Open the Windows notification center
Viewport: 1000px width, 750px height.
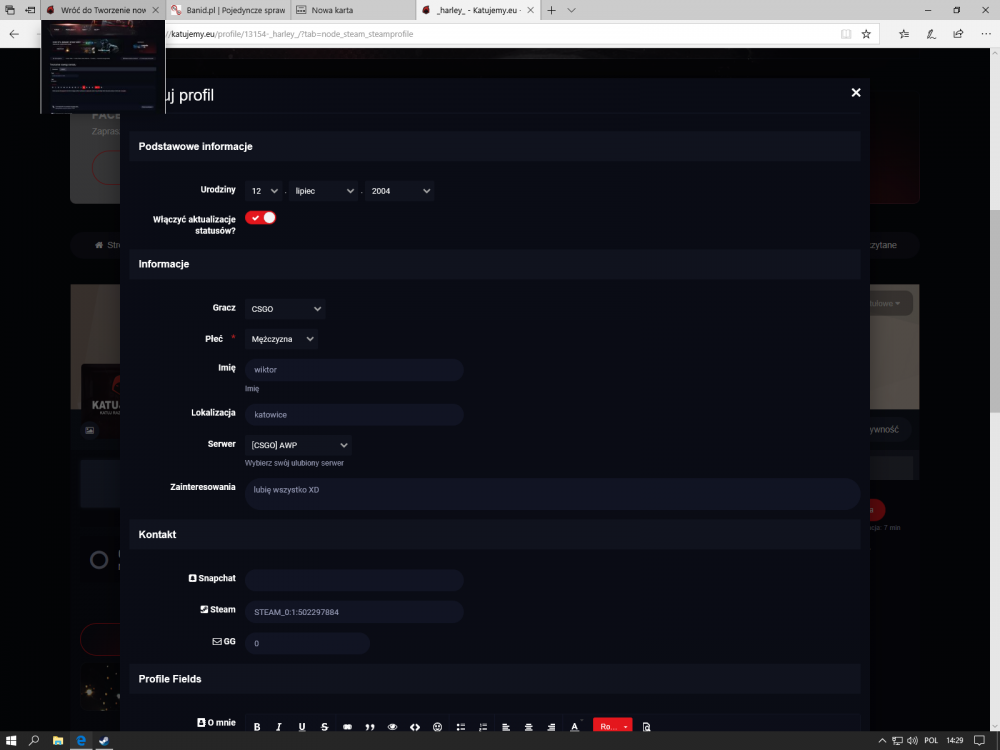pyautogui.click(x=980, y=740)
